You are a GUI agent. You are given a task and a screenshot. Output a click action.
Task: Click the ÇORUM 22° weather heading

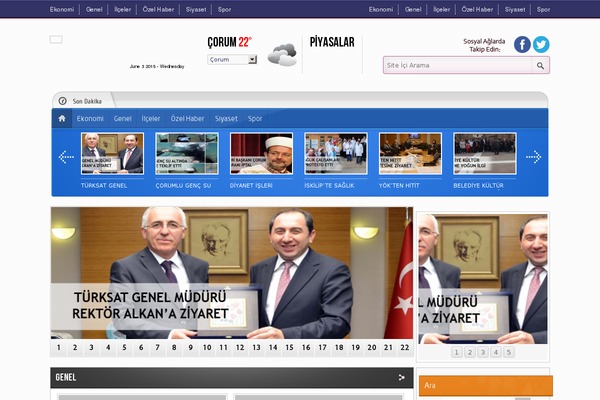point(230,42)
